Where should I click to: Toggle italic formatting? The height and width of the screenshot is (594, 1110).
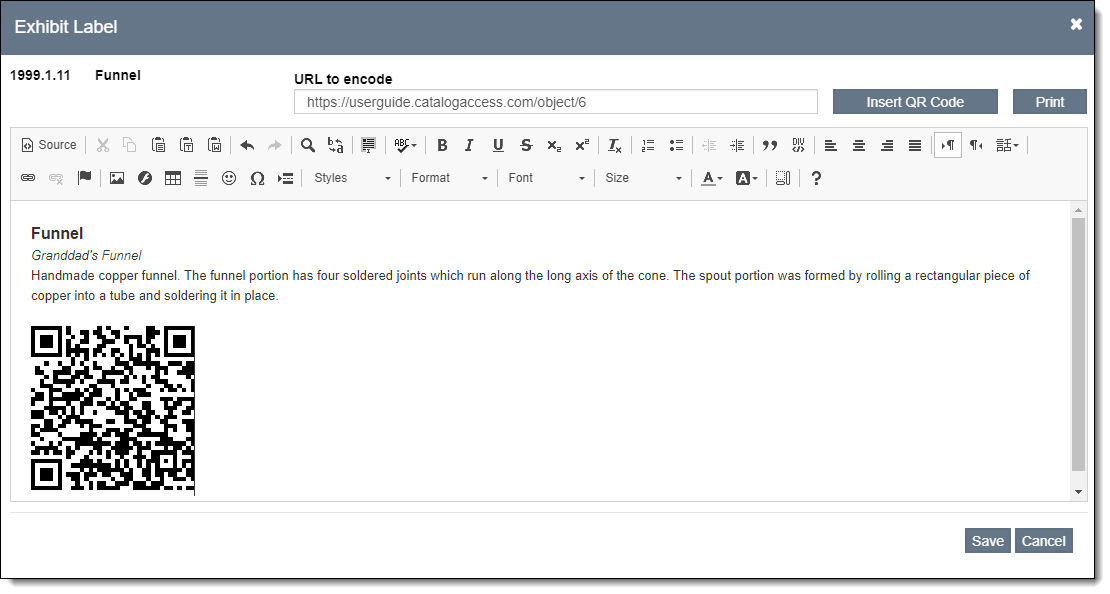469,145
